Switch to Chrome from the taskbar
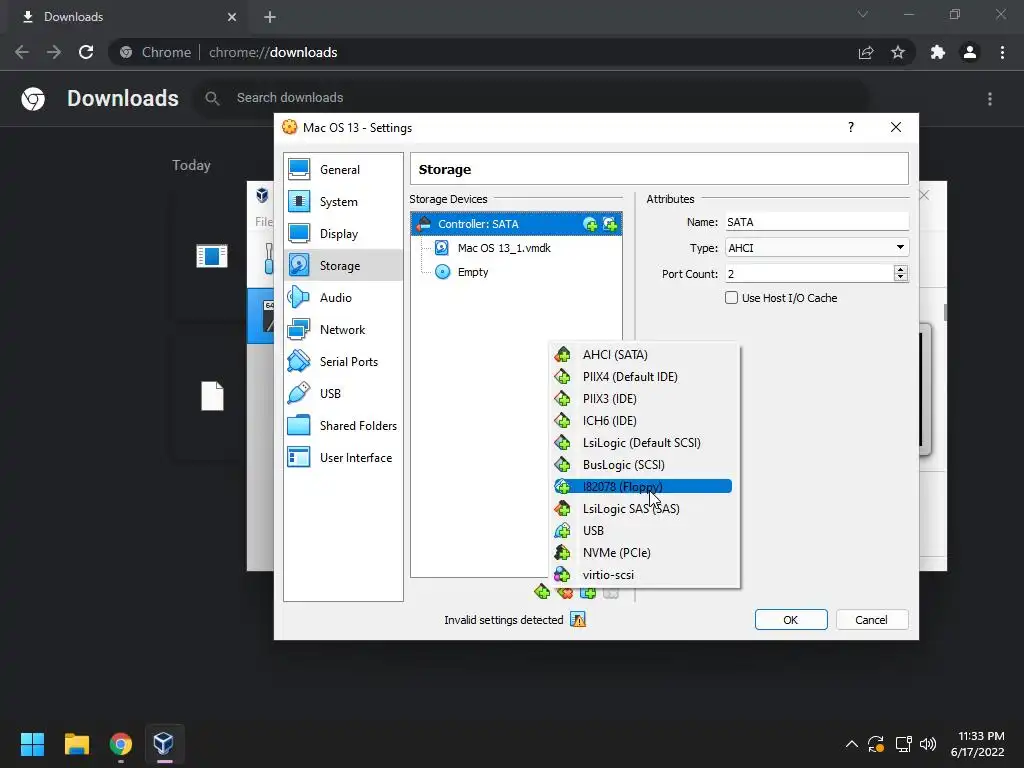Viewport: 1024px width, 768px height. pos(121,744)
